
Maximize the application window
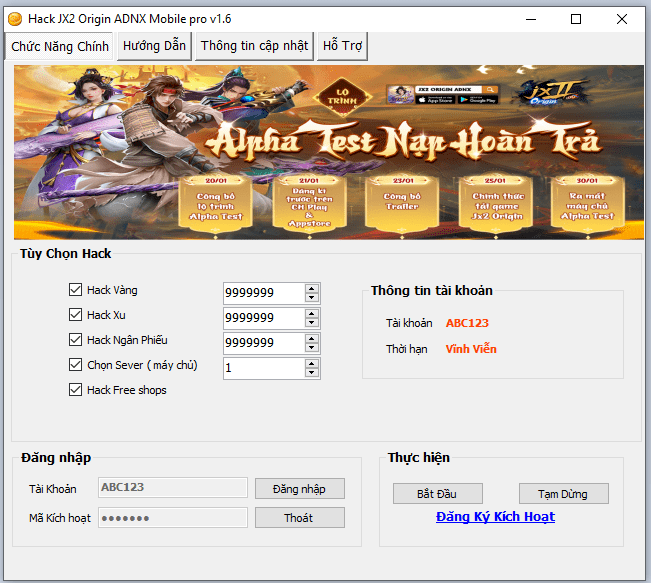[x=576, y=18]
